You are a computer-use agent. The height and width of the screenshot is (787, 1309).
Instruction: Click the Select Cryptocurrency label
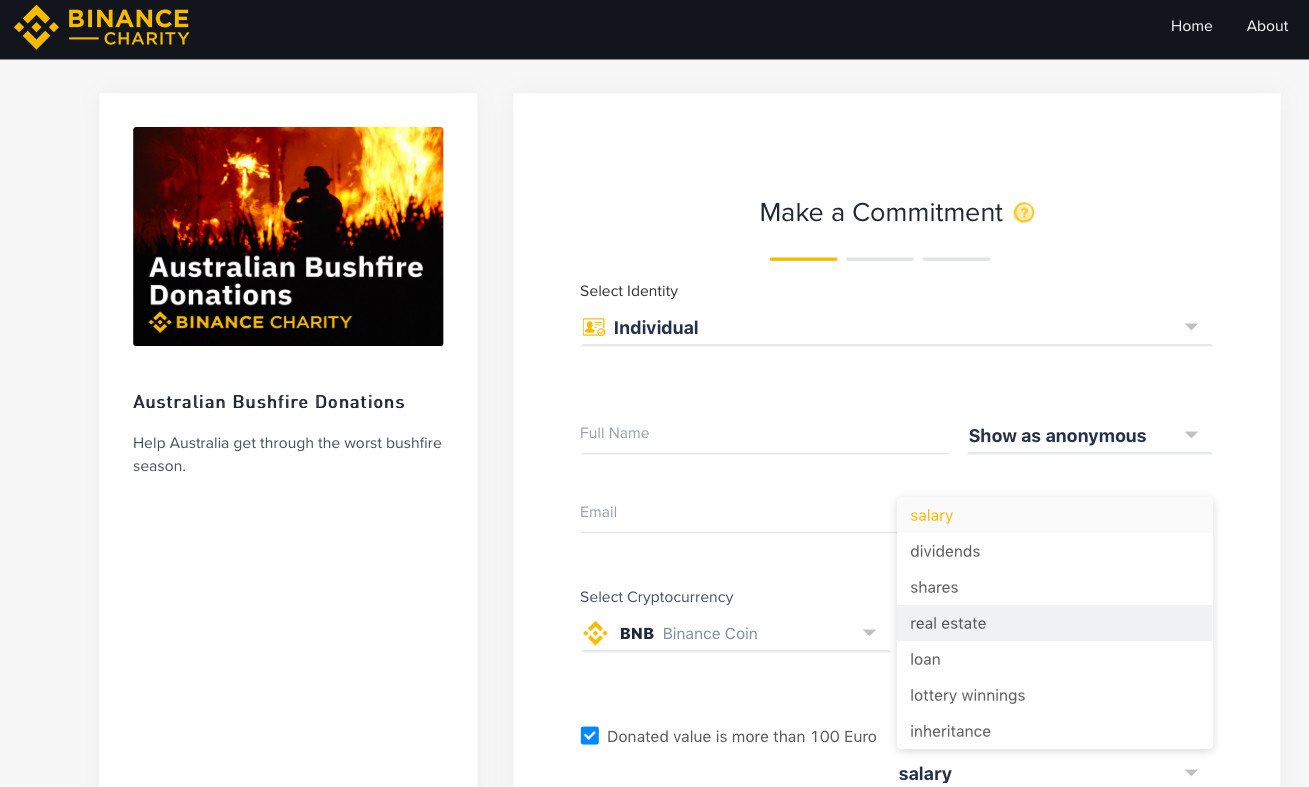(x=656, y=597)
